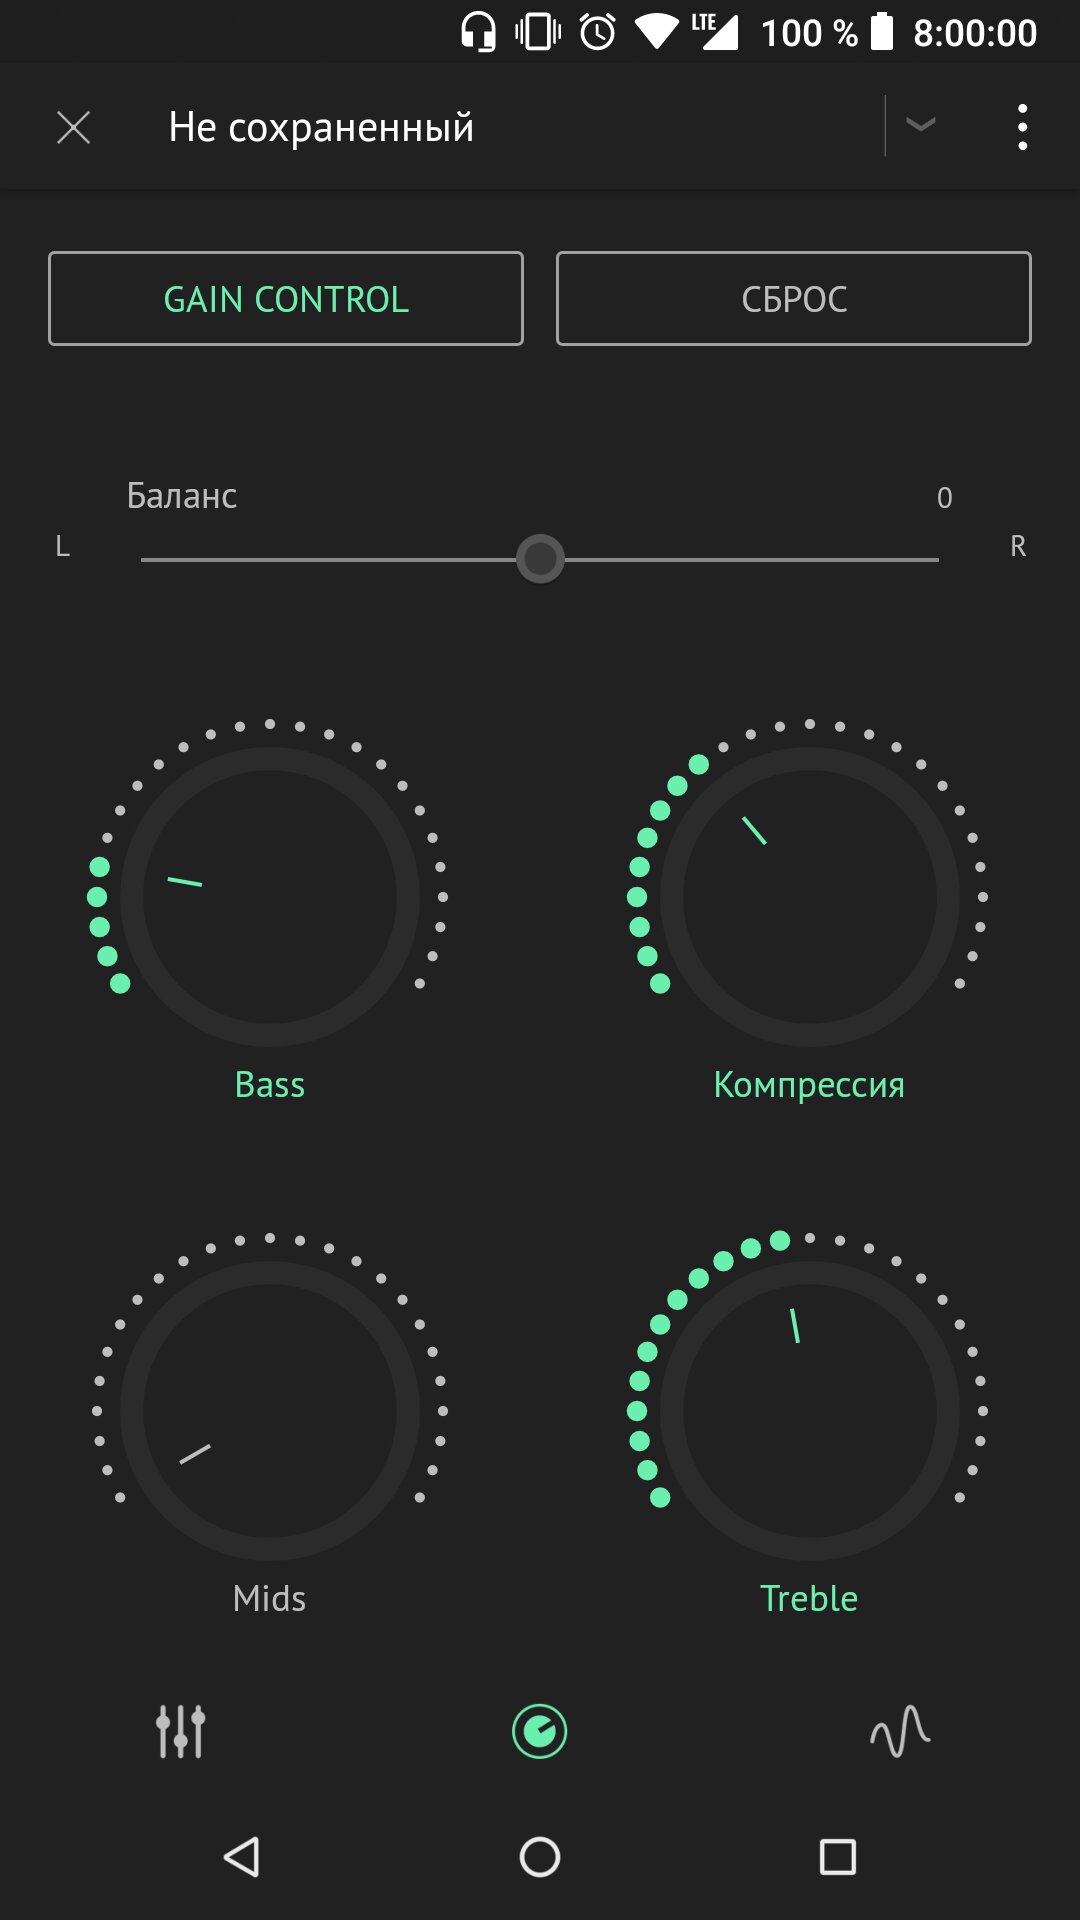Click the Баланс label
This screenshot has width=1080, height=1920.
point(182,496)
